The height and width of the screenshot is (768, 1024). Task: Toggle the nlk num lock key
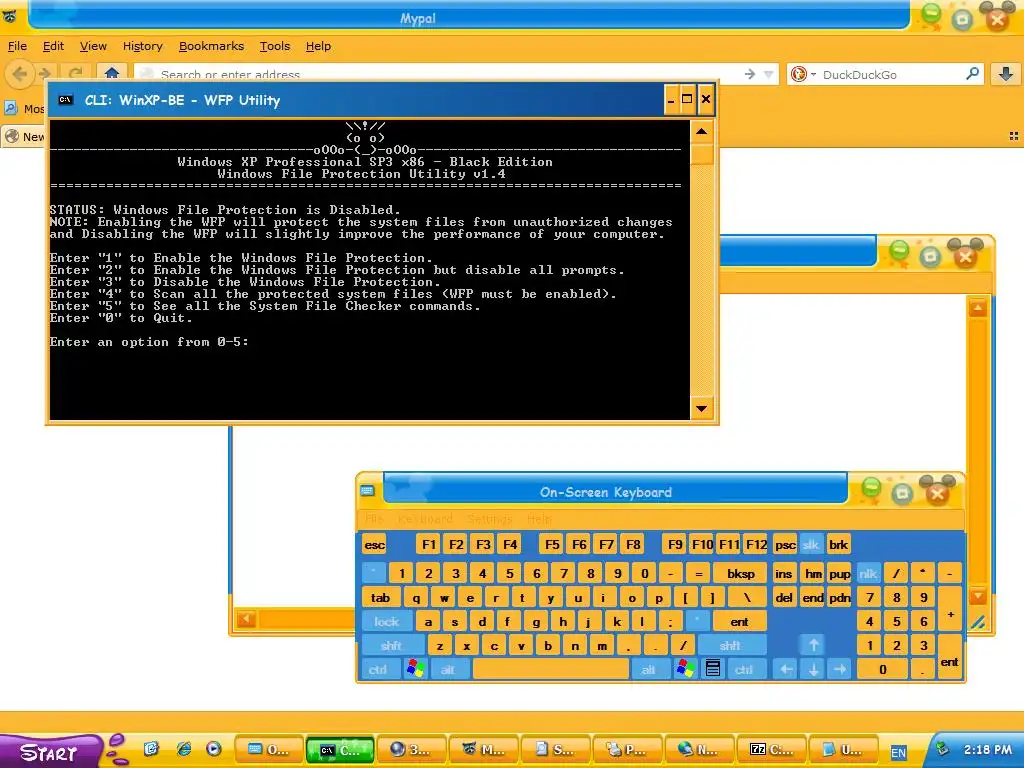[x=868, y=573]
